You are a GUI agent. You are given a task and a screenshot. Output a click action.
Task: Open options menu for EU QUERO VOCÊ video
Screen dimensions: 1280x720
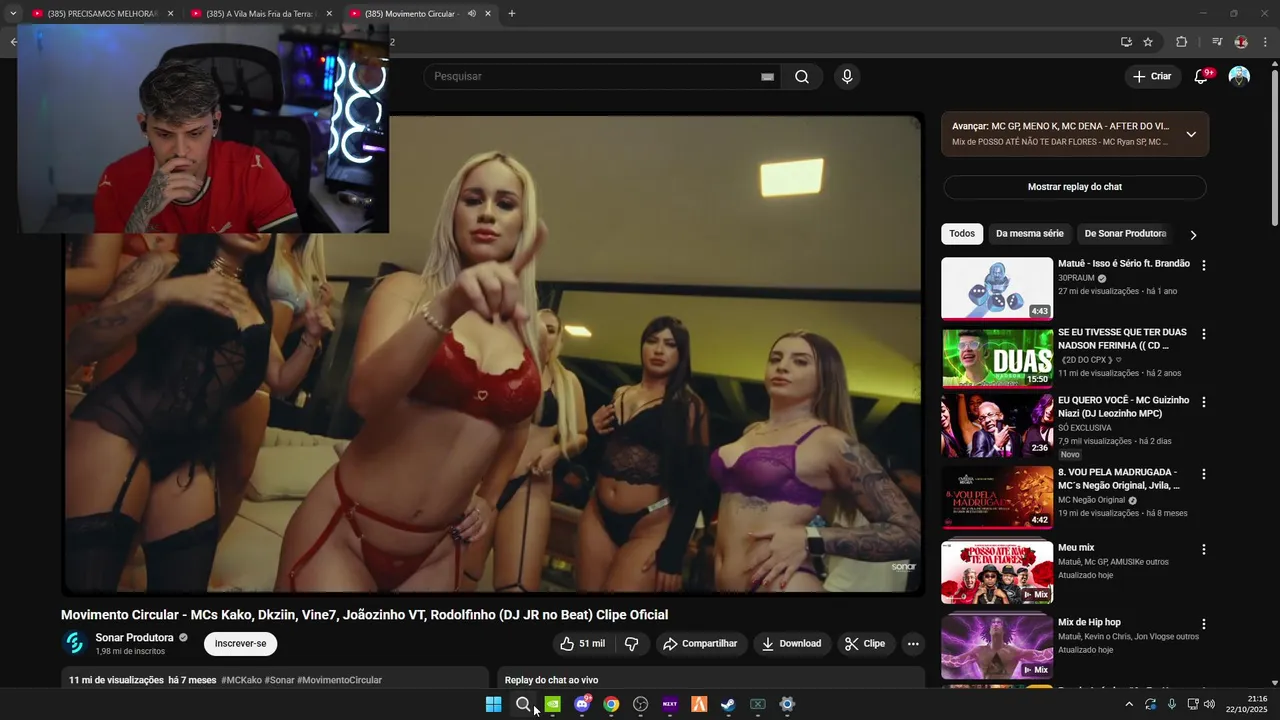point(1203,402)
